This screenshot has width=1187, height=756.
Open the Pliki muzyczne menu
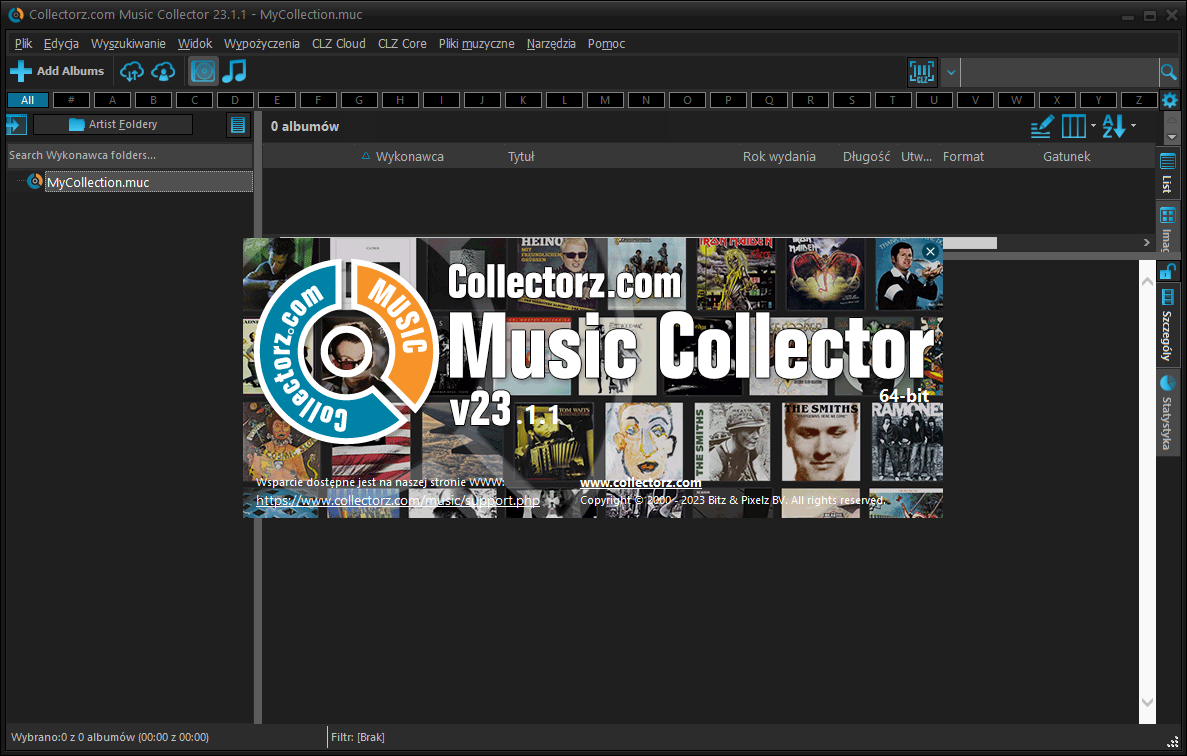coord(476,44)
